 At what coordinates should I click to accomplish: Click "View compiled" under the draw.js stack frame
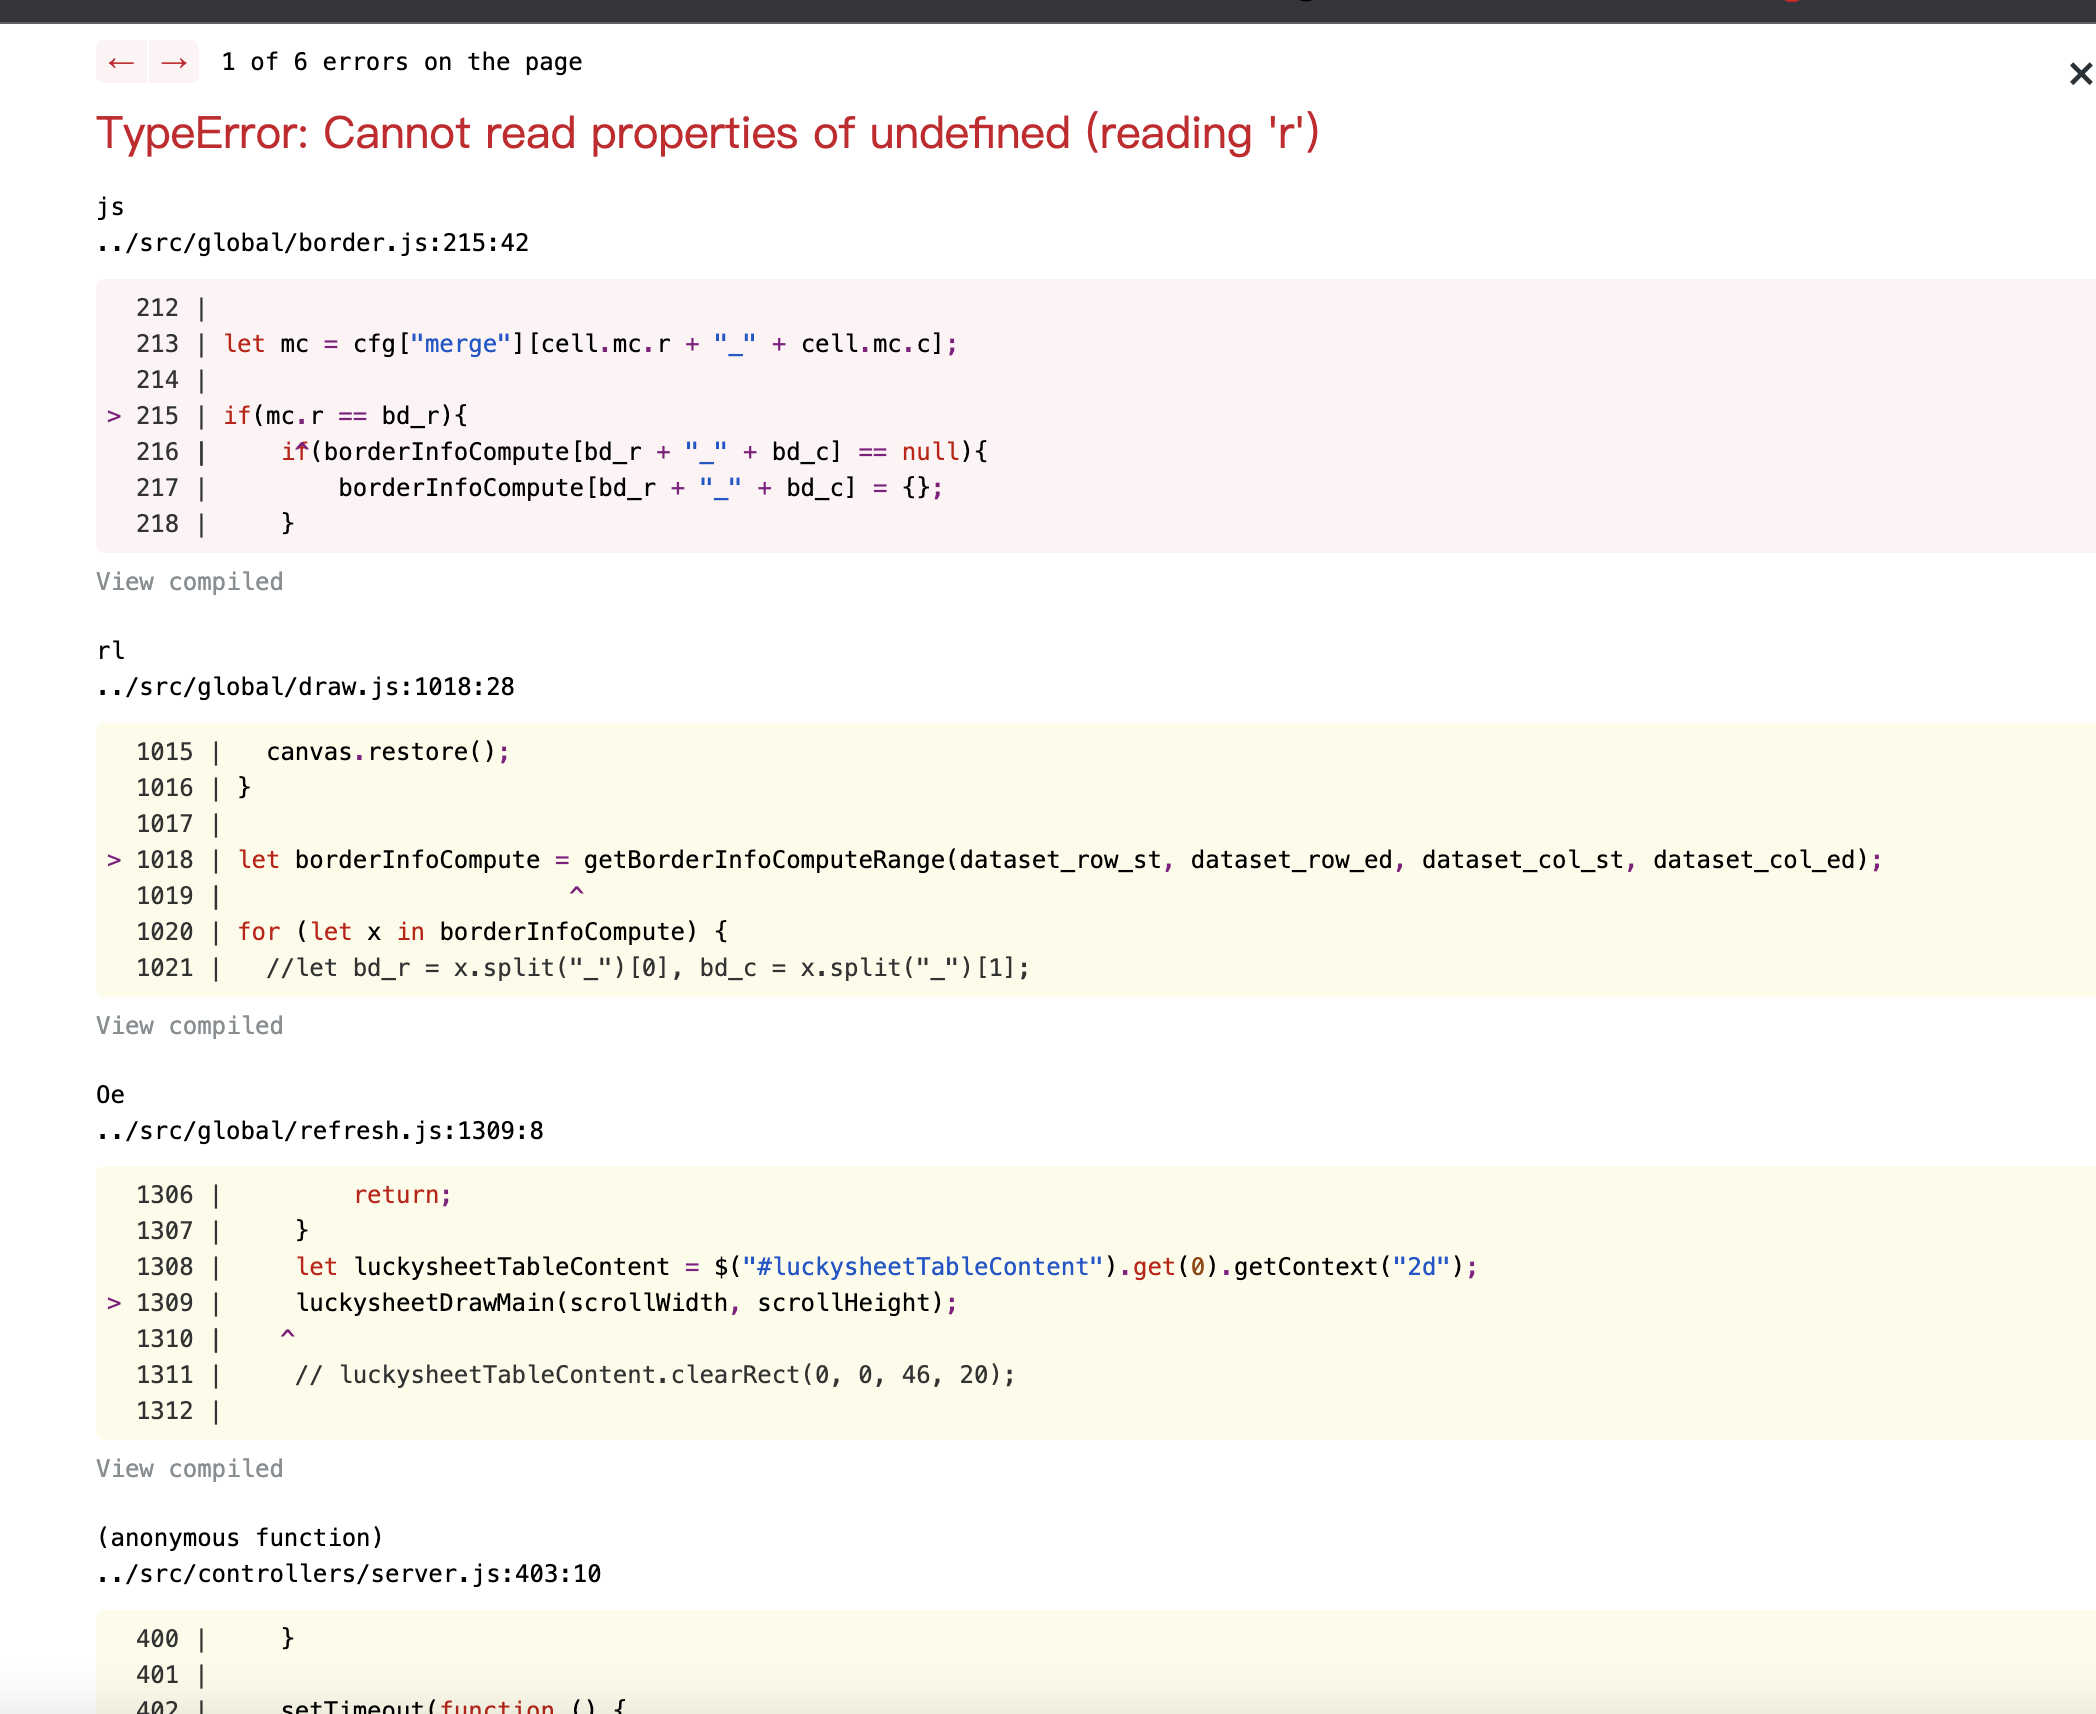189,1025
